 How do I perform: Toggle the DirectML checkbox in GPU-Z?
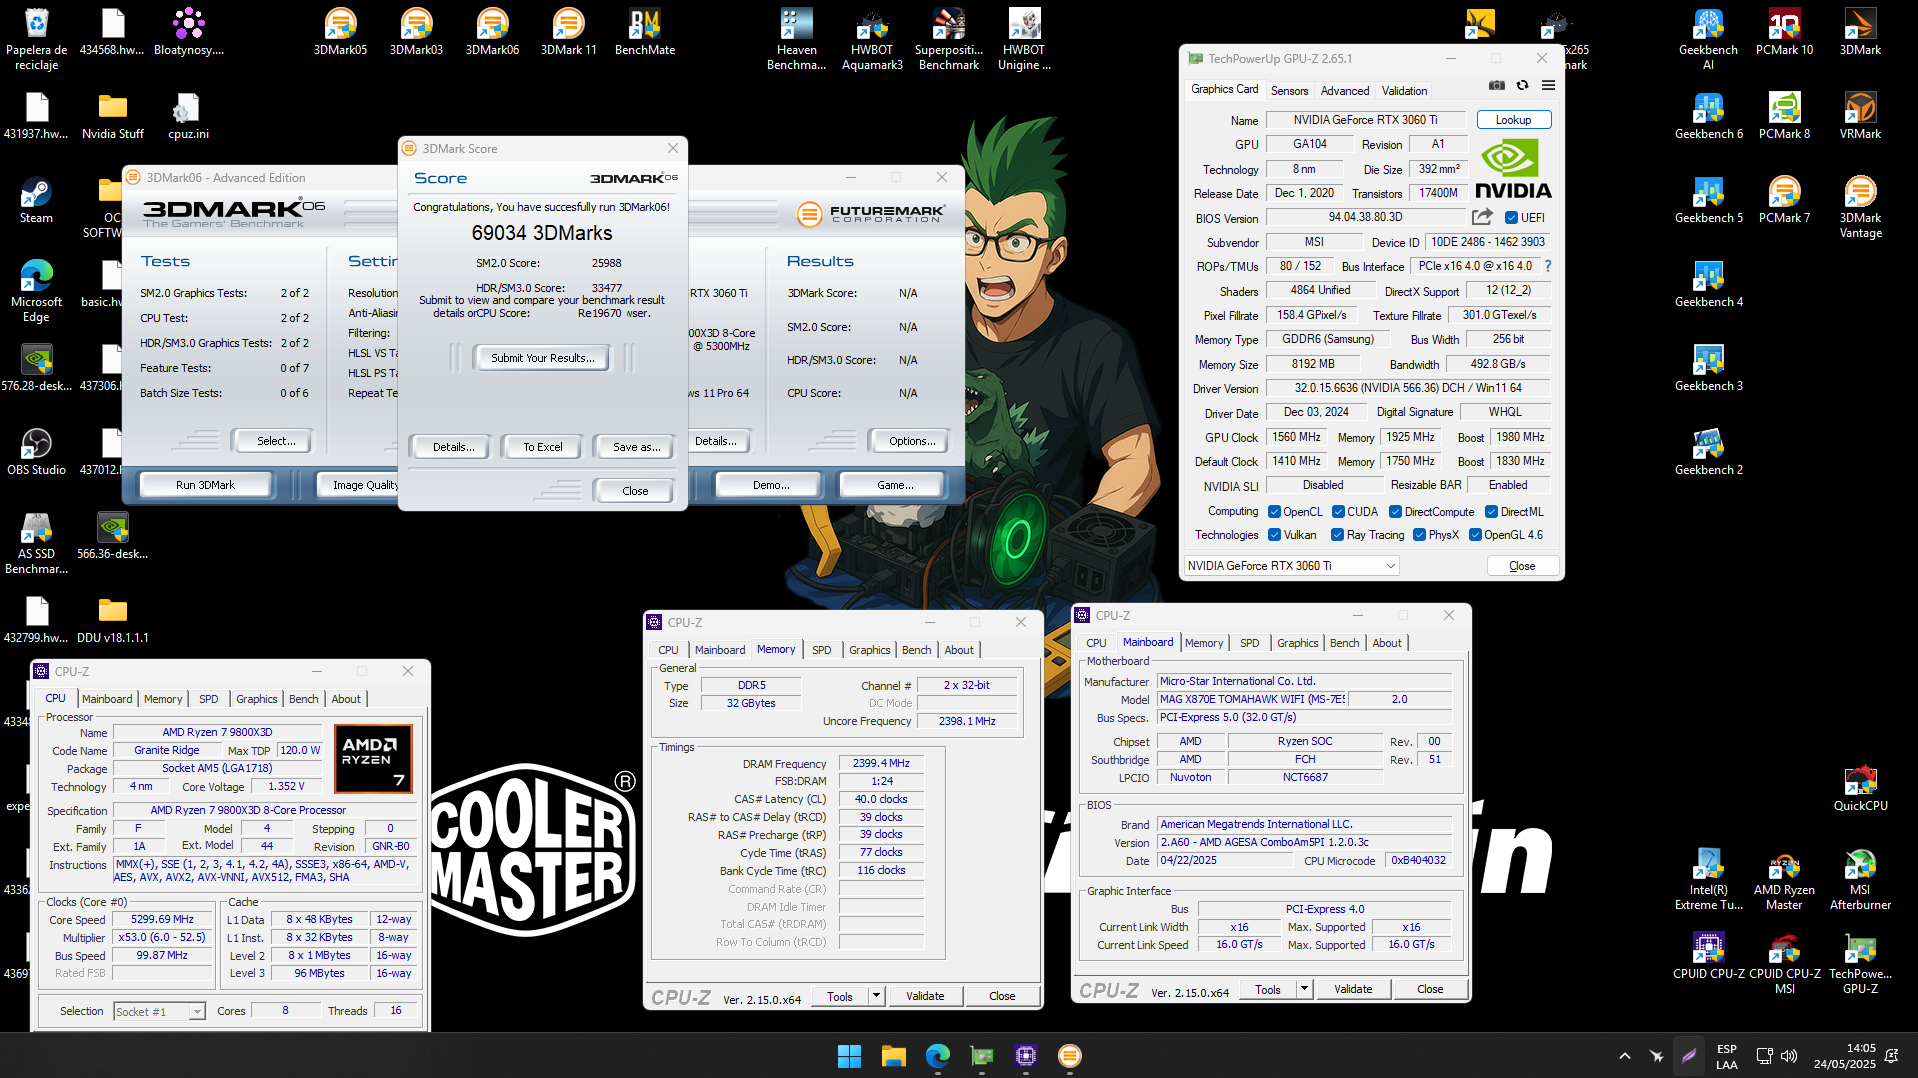click(x=1491, y=512)
